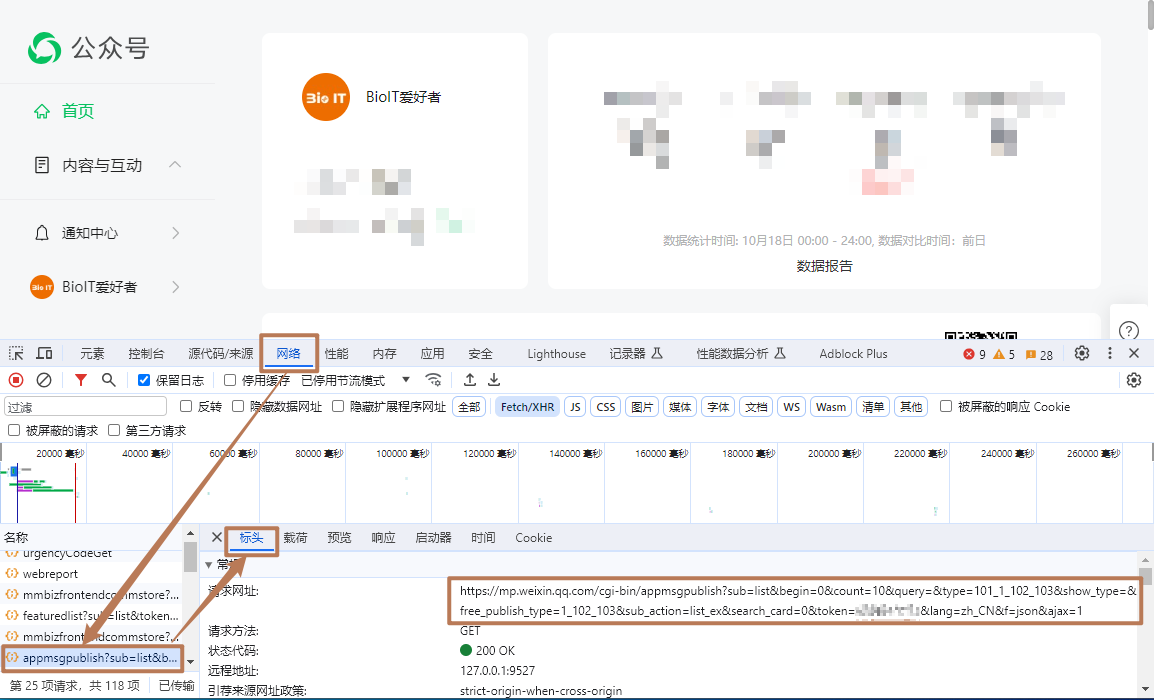Viewport: 1154px width, 700px height.
Task: Open Lighthouse DevTools tab
Action: [556, 353]
